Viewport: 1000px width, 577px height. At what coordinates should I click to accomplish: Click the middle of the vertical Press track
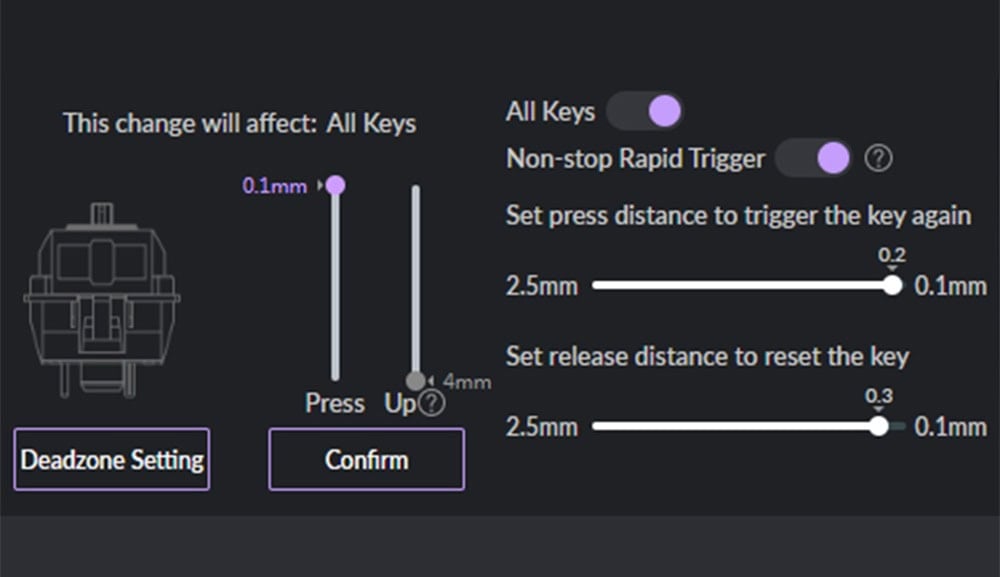click(x=335, y=283)
